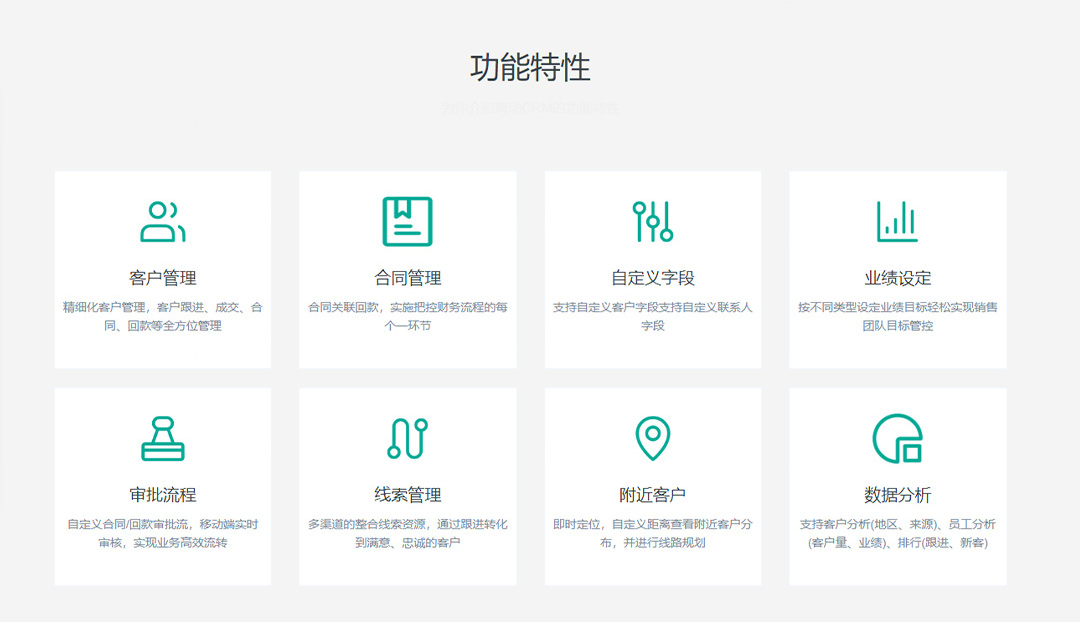Open the 附近客户 heading
The width and height of the screenshot is (1080, 622).
pyautogui.click(x=653, y=495)
